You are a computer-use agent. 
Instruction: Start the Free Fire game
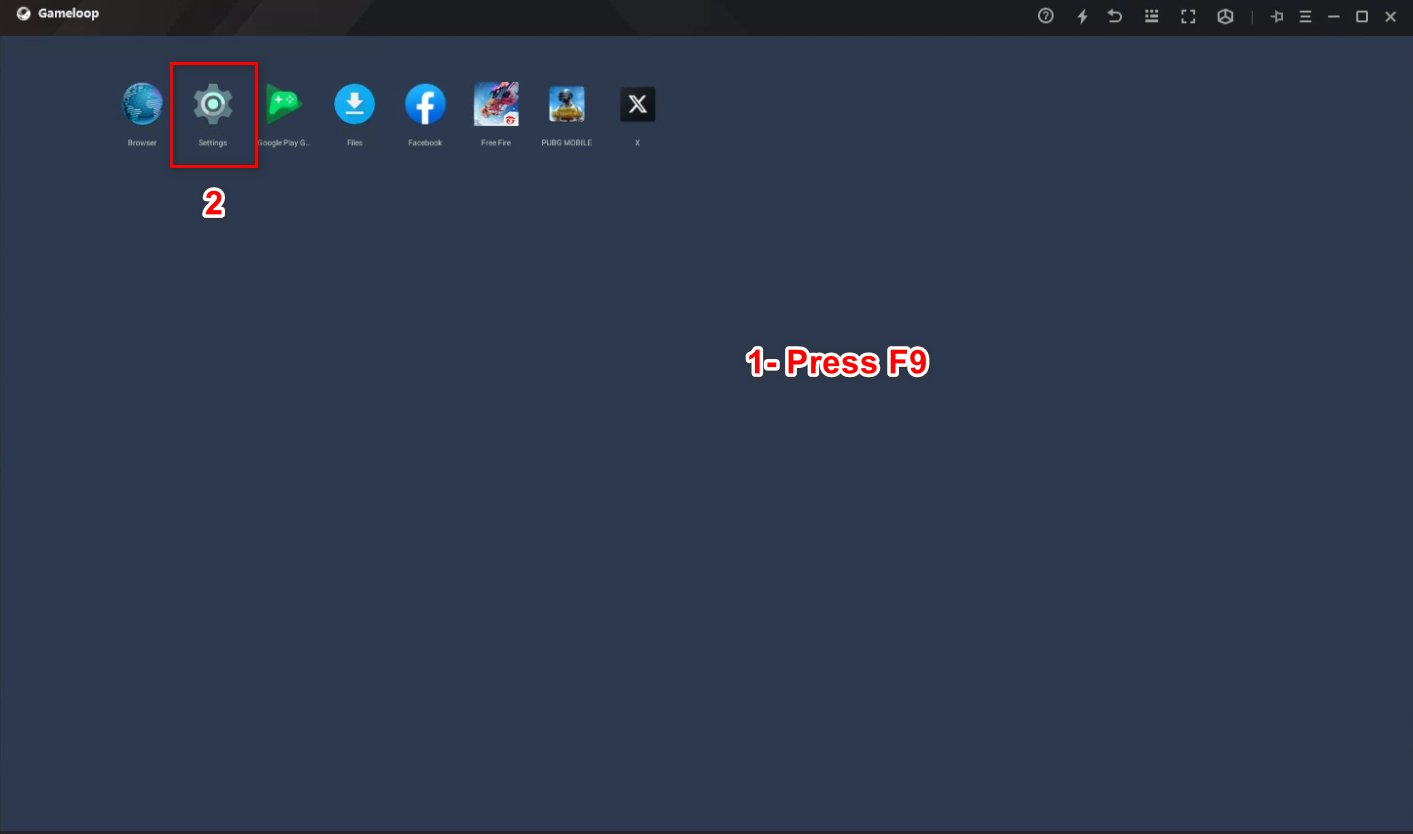pos(496,105)
